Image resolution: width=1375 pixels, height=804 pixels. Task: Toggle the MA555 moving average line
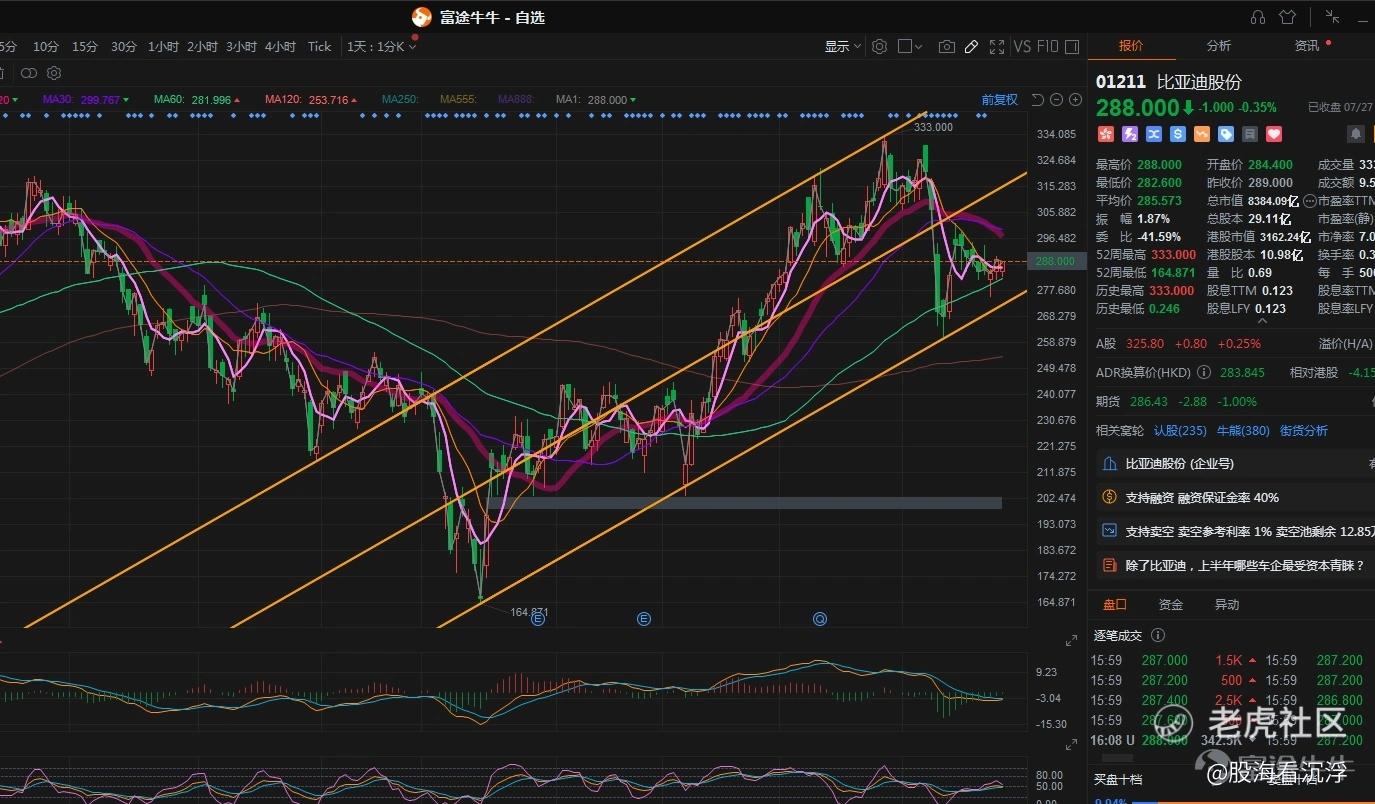pyautogui.click(x=457, y=100)
